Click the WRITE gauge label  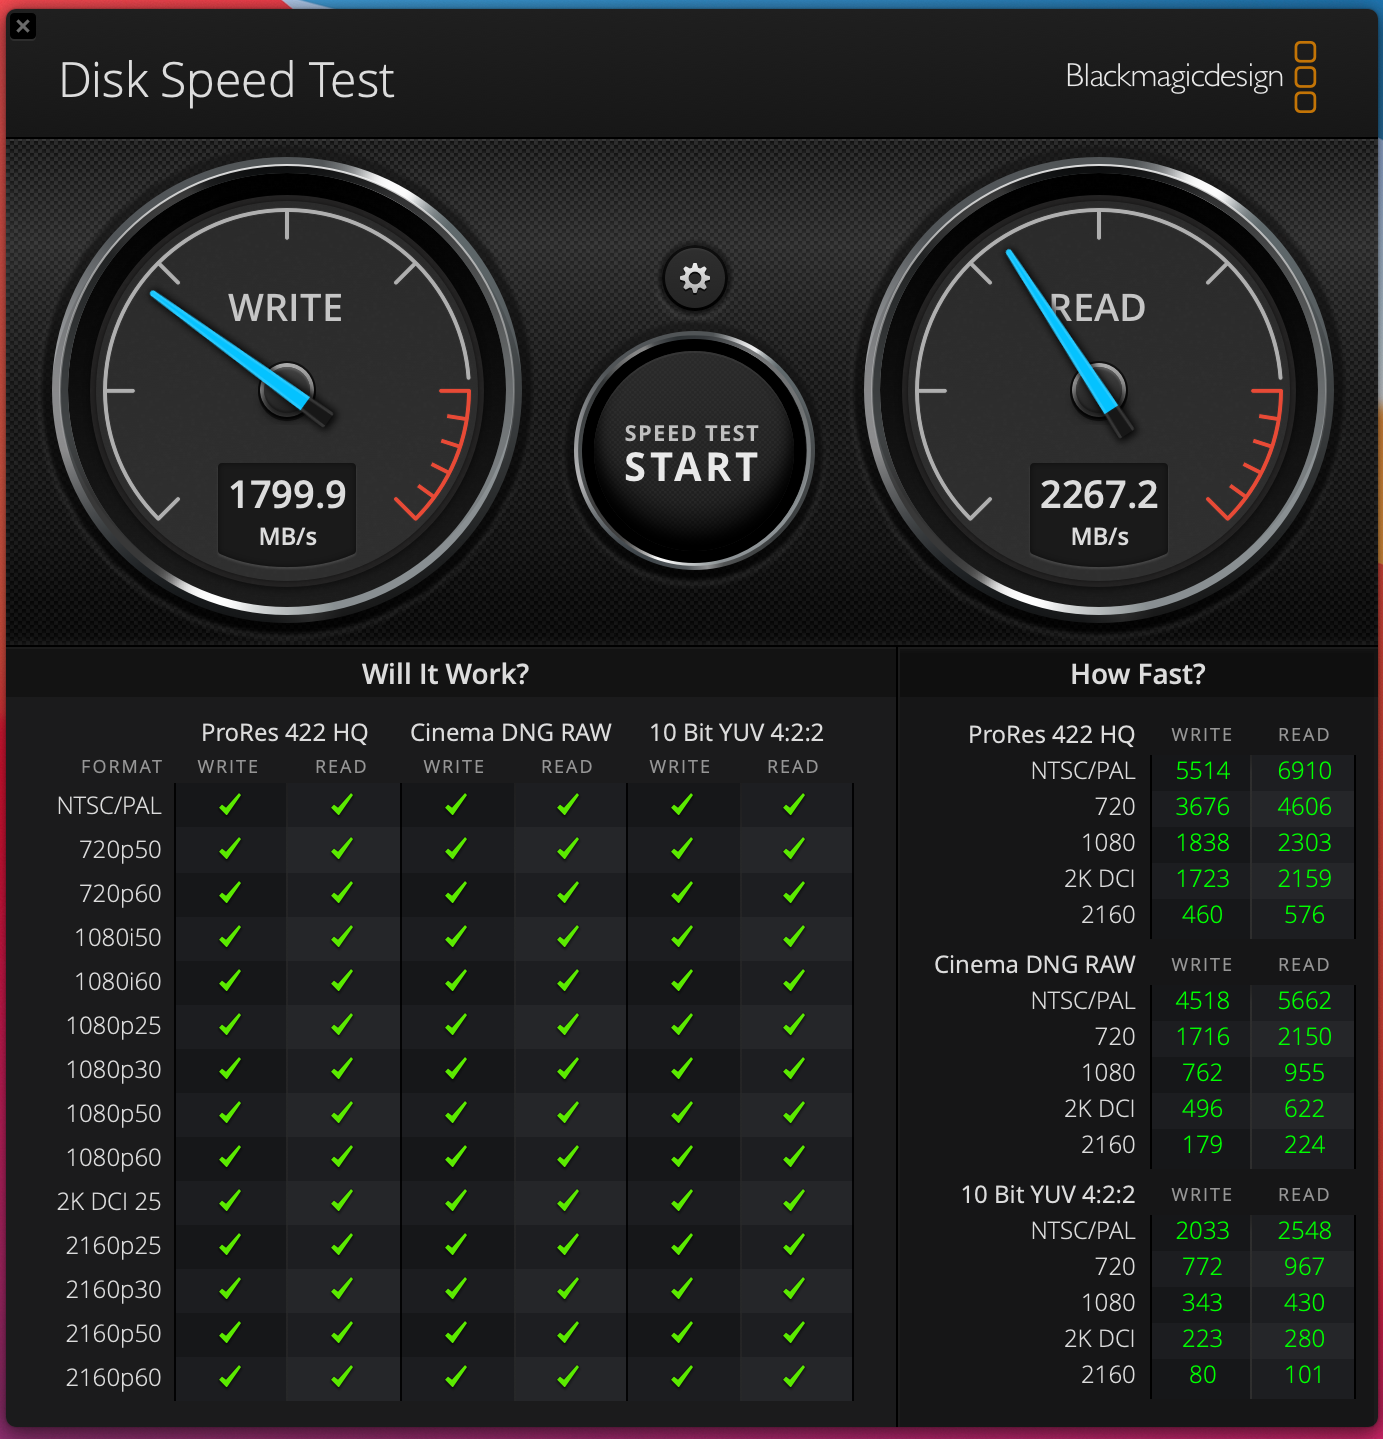pos(285,308)
